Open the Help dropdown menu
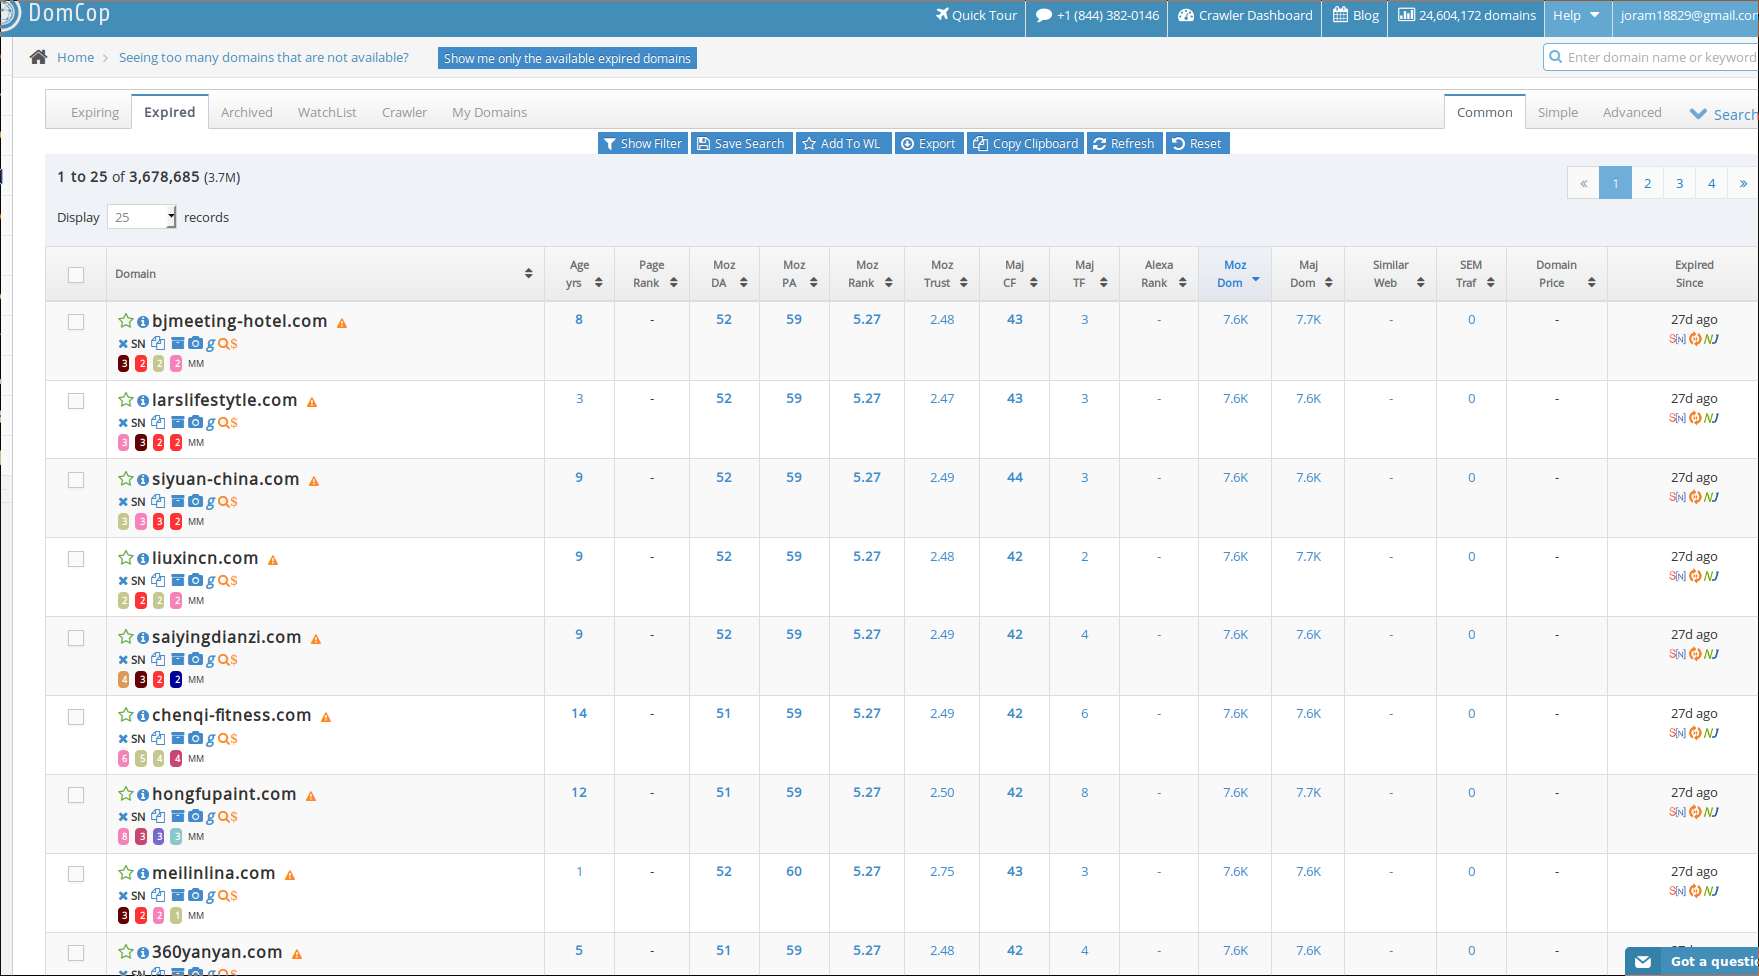Image resolution: width=1759 pixels, height=976 pixels. [1577, 16]
